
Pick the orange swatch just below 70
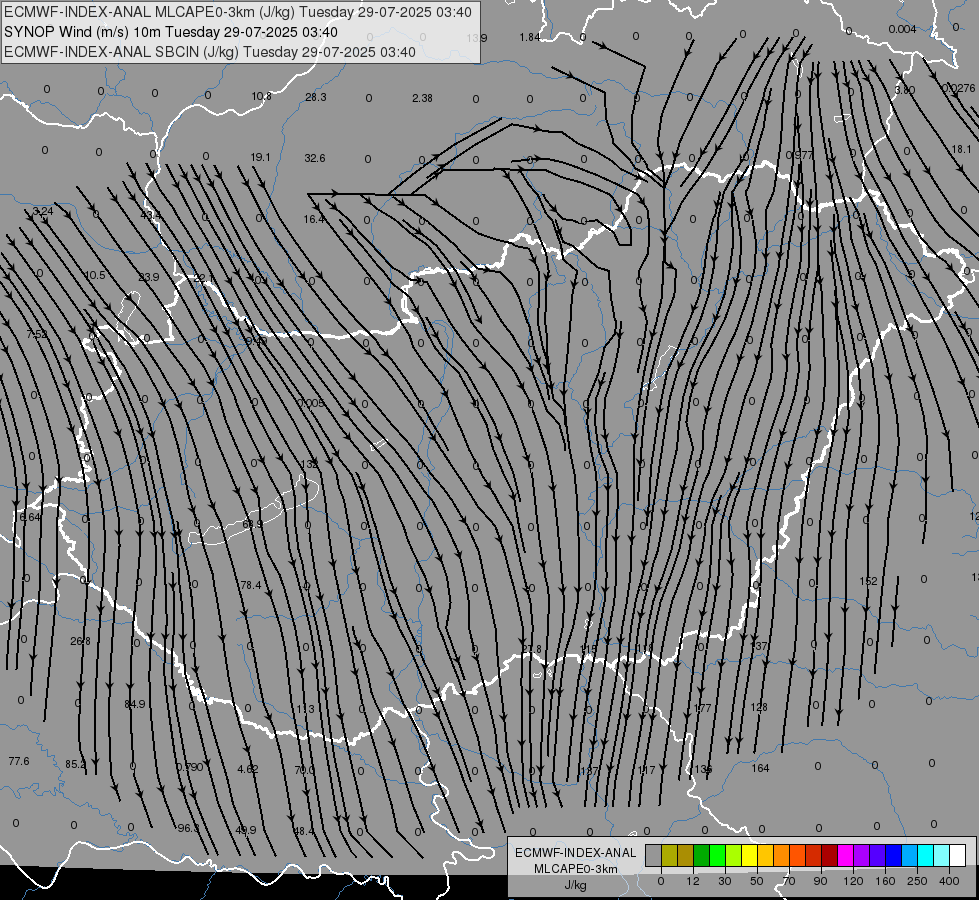782,855
